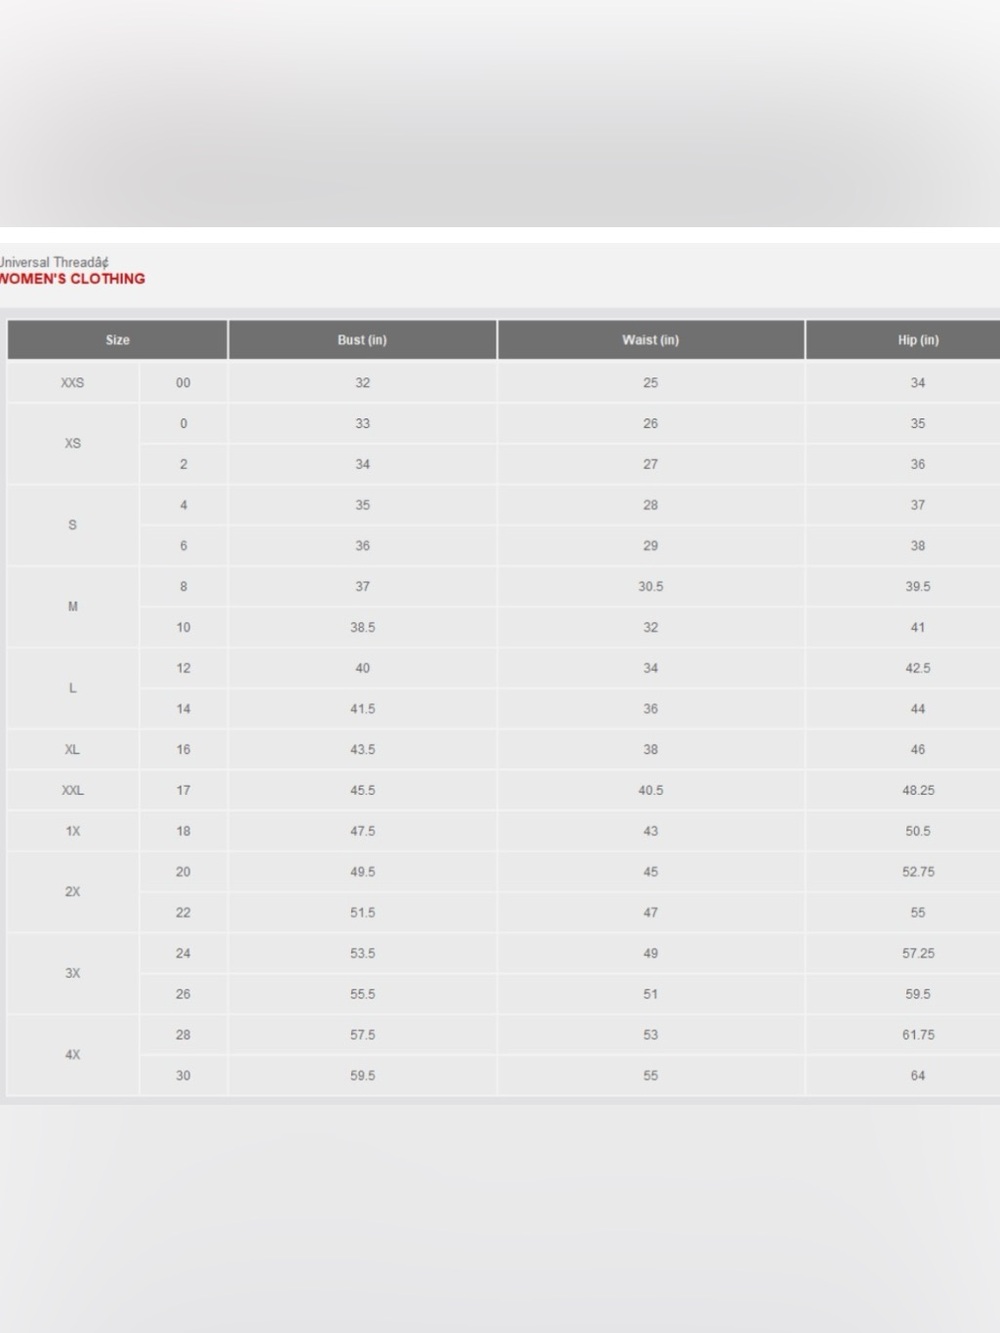
Task: Click waist value 40.5 for size 17
Action: [650, 791]
